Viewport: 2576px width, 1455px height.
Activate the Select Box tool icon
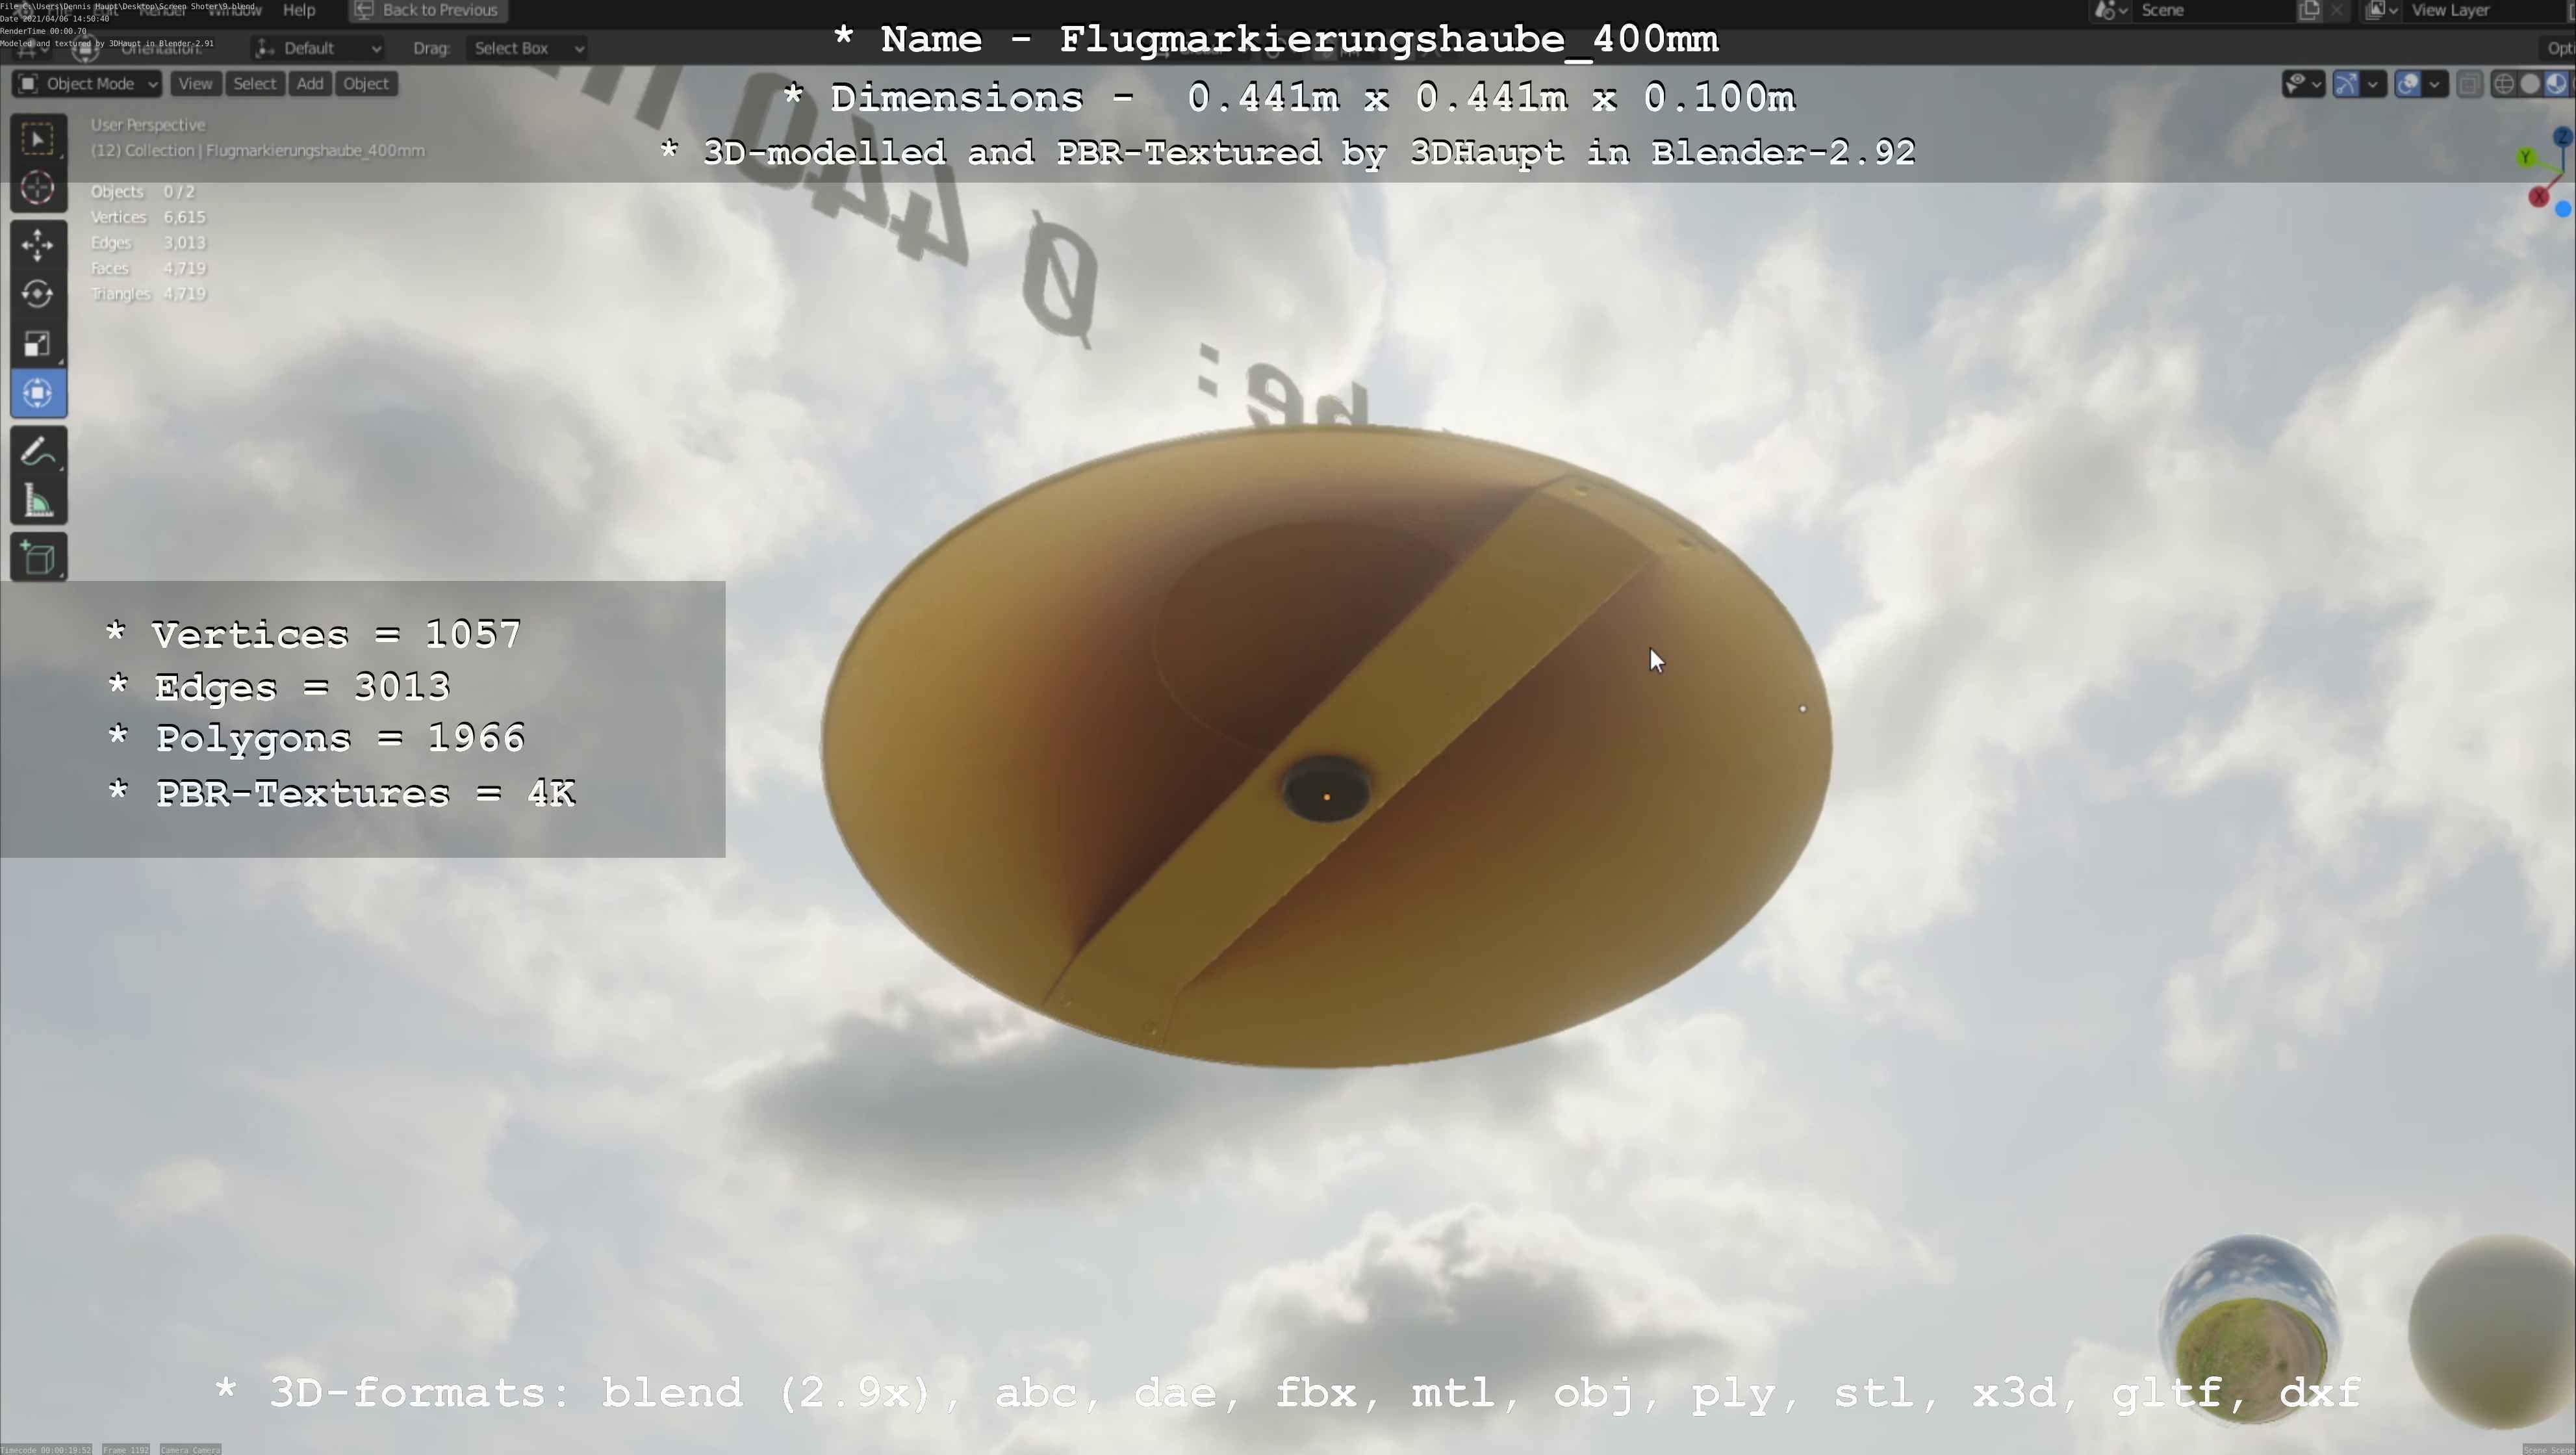38,138
